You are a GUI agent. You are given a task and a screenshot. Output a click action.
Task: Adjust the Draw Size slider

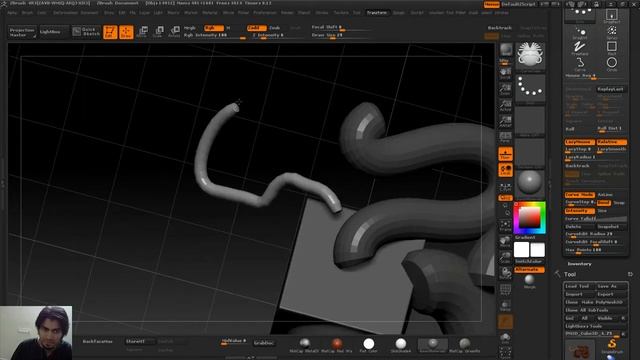(341, 36)
